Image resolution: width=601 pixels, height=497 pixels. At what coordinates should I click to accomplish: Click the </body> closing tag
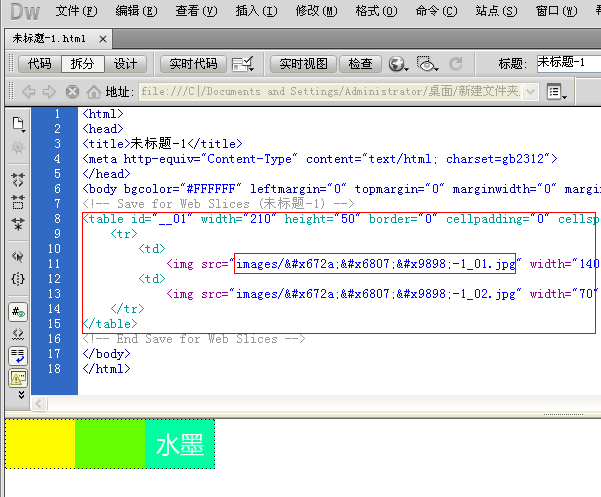click(x=107, y=354)
